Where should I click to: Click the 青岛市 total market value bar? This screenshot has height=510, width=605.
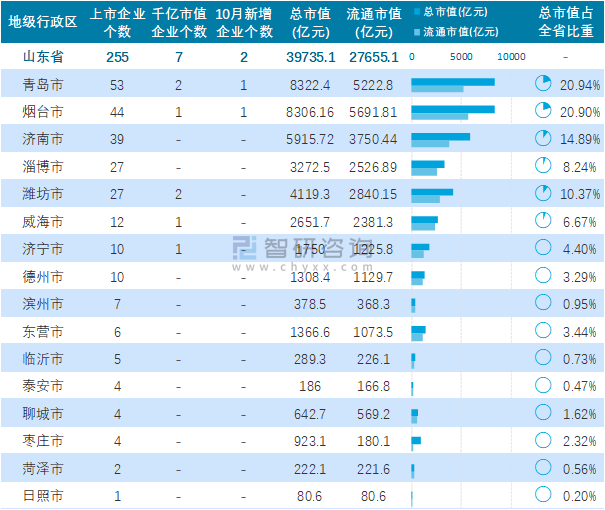pyautogui.click(x=452, y=81)
